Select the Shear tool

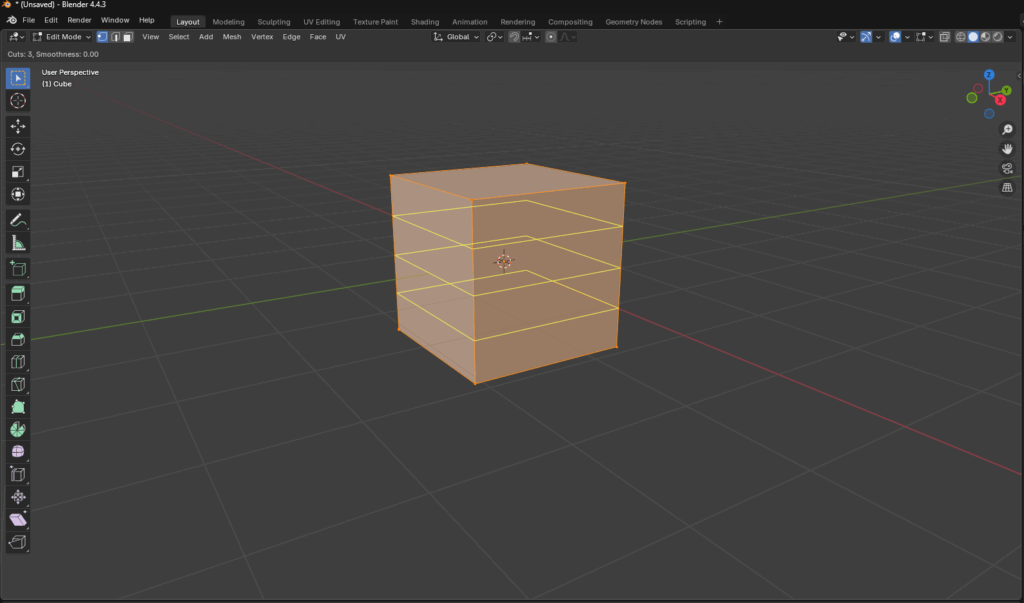pyautogui.click(x=18, y=520)
